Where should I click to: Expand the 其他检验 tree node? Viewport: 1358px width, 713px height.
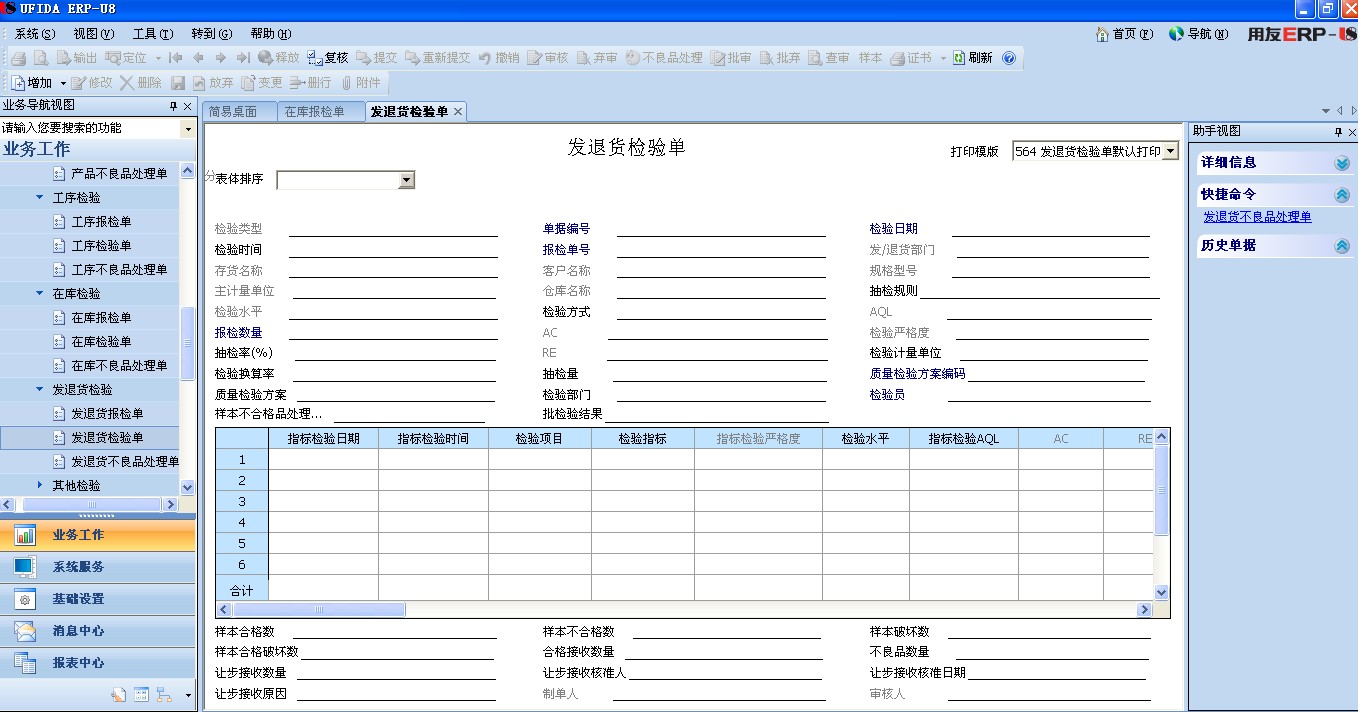40,486
